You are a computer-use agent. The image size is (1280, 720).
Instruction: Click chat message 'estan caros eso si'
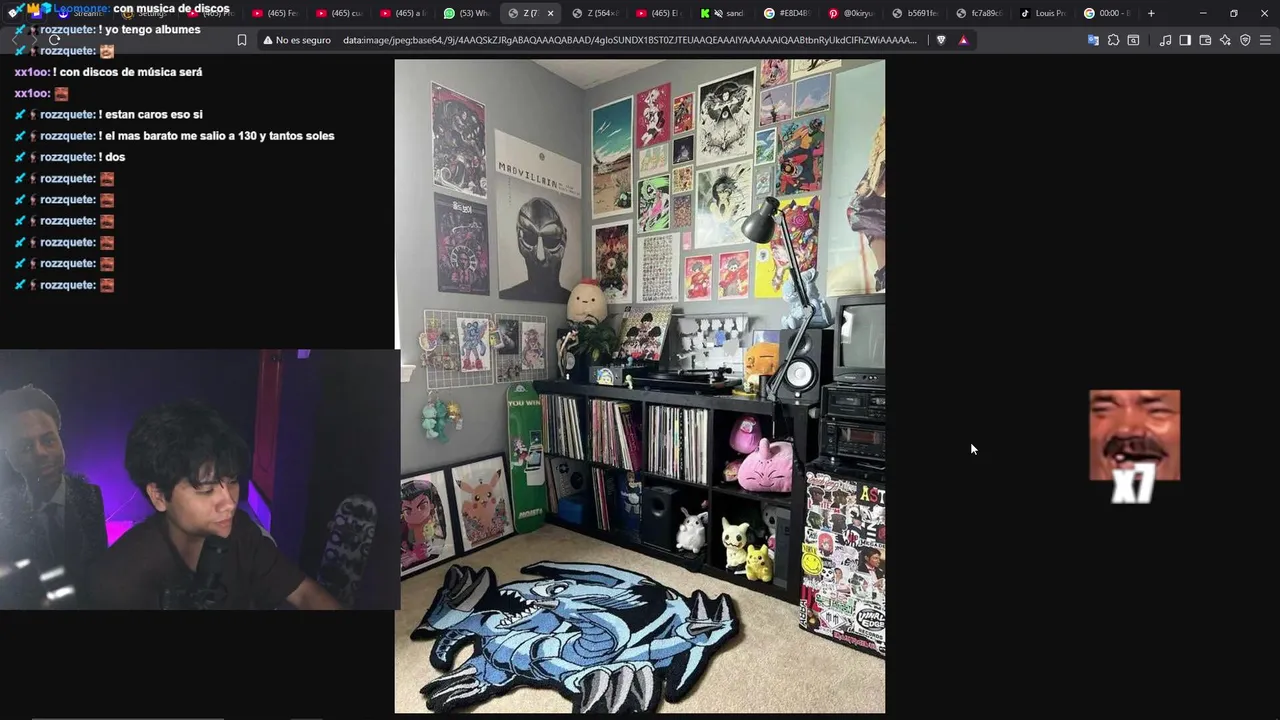pos(152,114)
